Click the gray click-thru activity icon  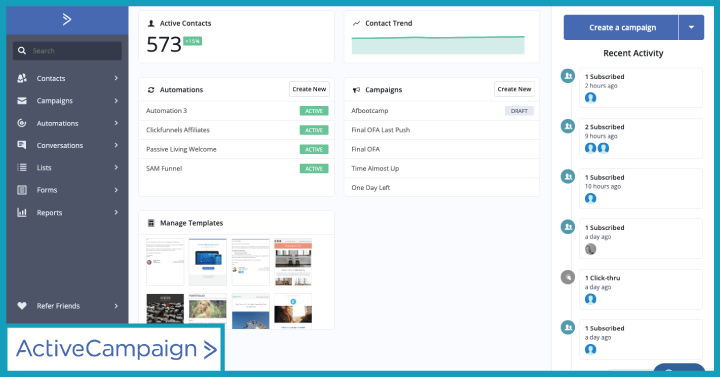coord(568,277)
